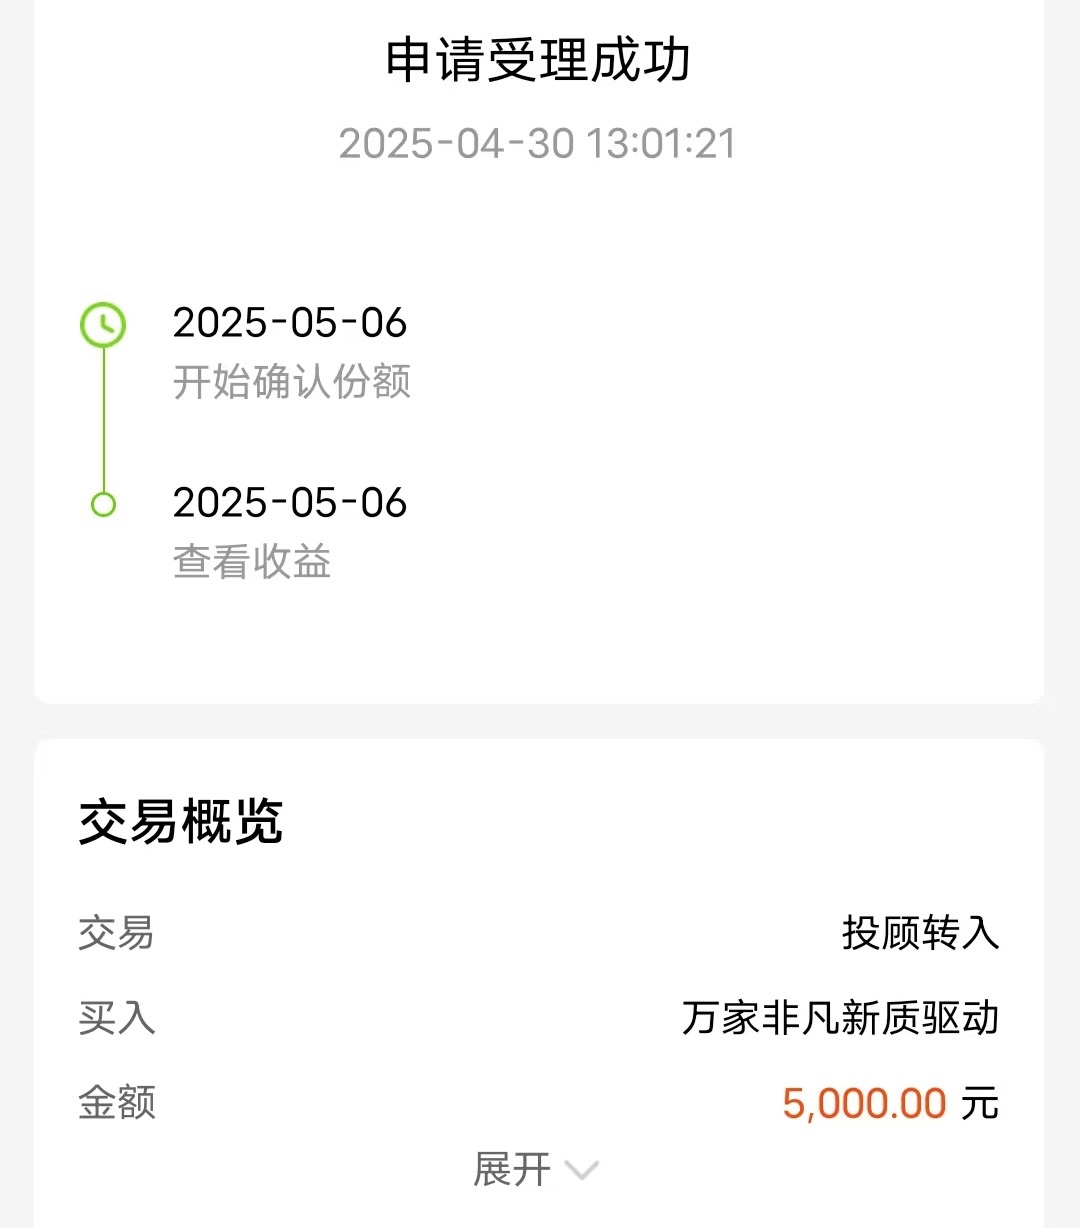
Task: Click the 交易 row label
Action: click(116, 933)
